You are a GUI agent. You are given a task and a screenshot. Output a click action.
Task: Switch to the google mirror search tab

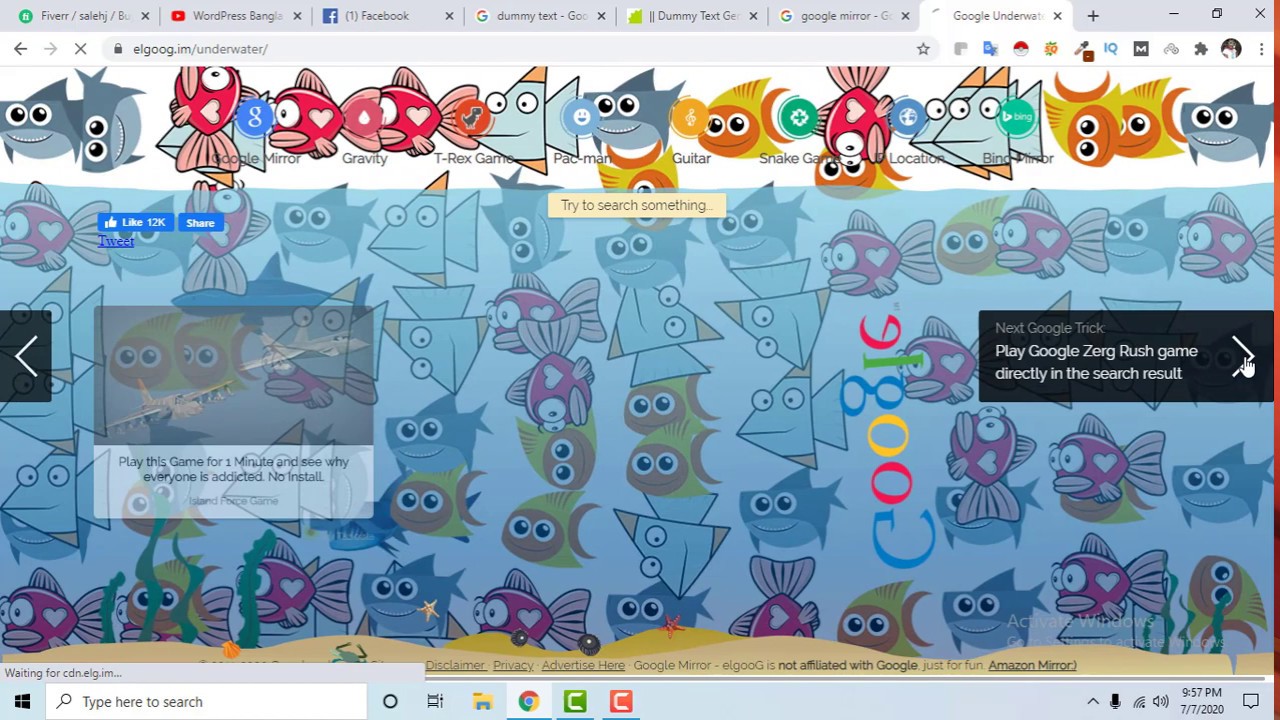[x=844, y=16]
